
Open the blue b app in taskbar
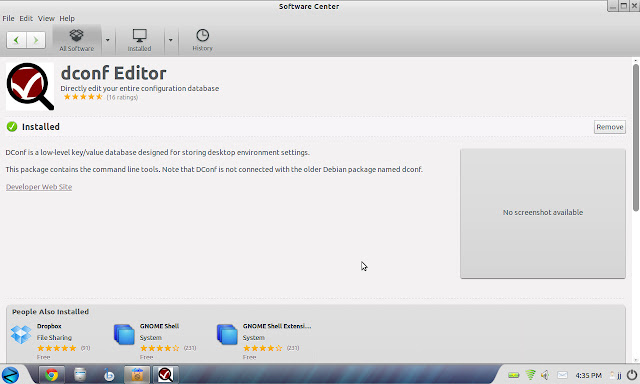click(x=109, y=375)
